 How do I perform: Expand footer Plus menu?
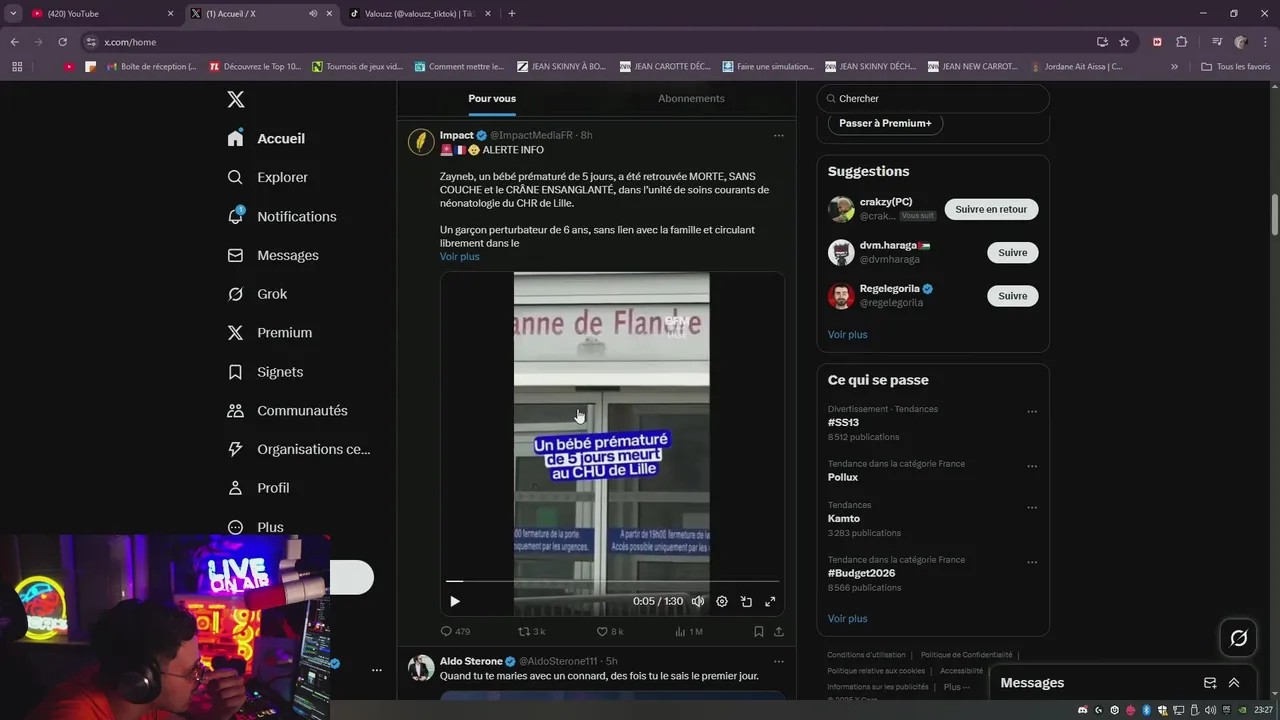956,687
